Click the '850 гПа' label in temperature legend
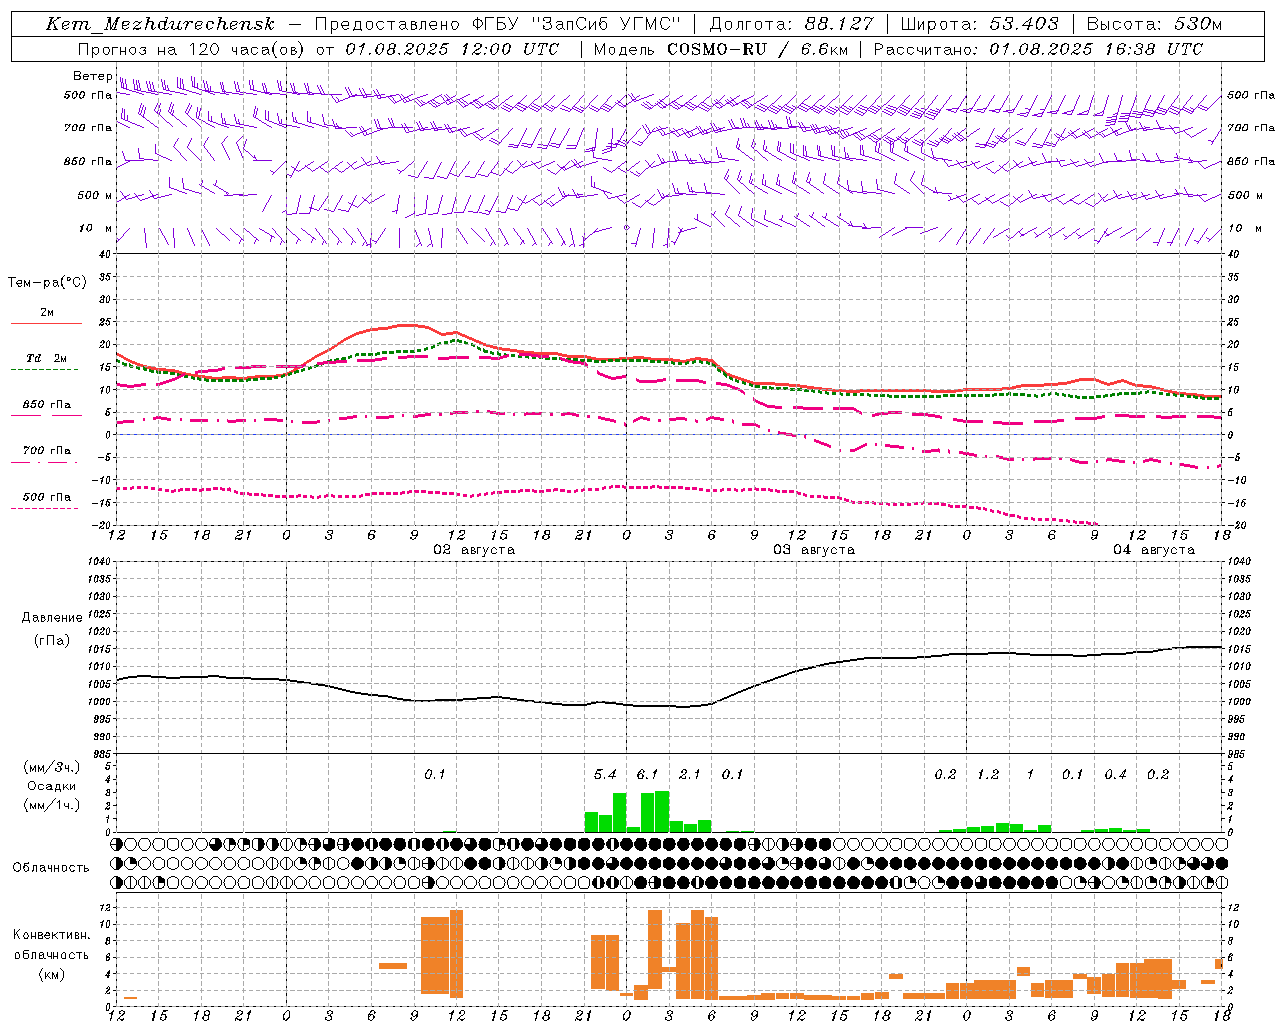The width and height of the screenshot is (1280, 1024). pos(46,405)
